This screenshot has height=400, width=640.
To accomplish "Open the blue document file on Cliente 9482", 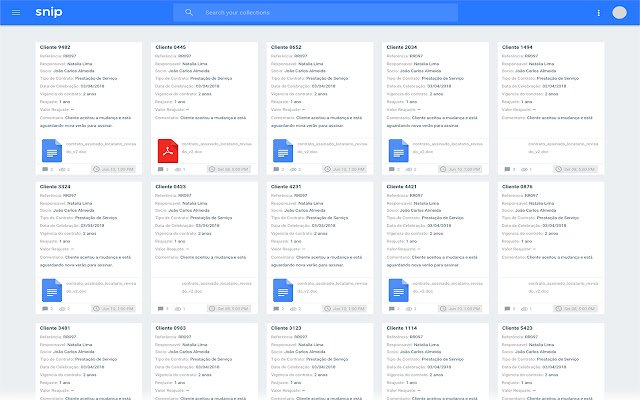I will click(x=52, y=151).
